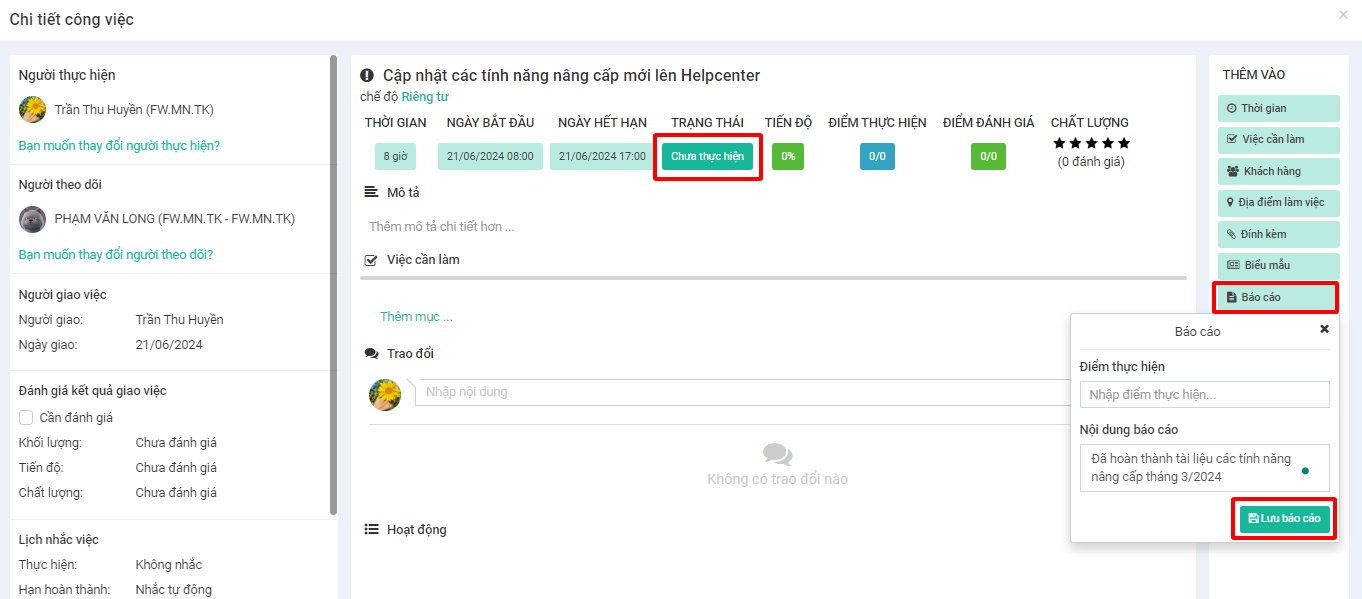Screen dimensions: 1362x599
Task: Open the start date 21/06/2024 08:00 picker
Action: point(490,157)
